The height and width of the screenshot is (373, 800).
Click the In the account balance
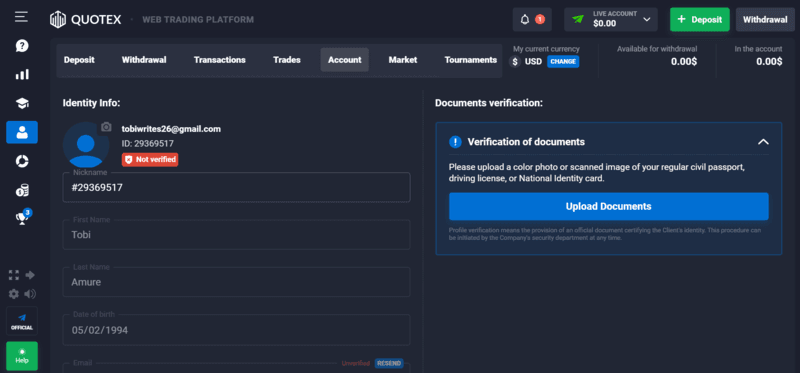tap(769, 62)
